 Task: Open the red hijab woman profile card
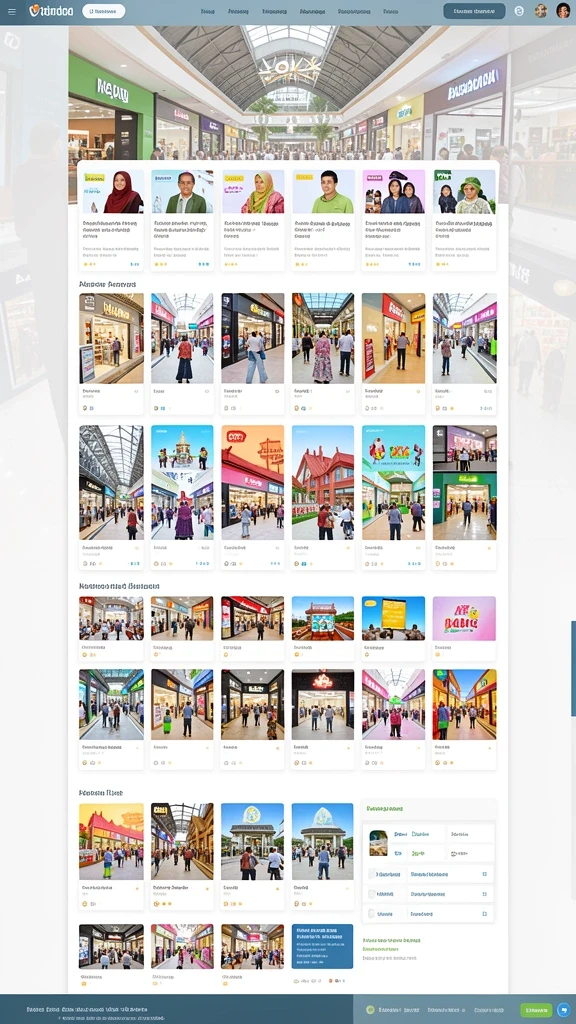click(x=112, y=220)
